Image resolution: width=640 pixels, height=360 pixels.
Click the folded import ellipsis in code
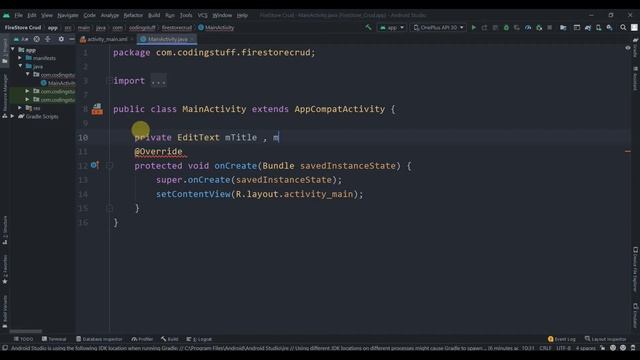point(158,81)
